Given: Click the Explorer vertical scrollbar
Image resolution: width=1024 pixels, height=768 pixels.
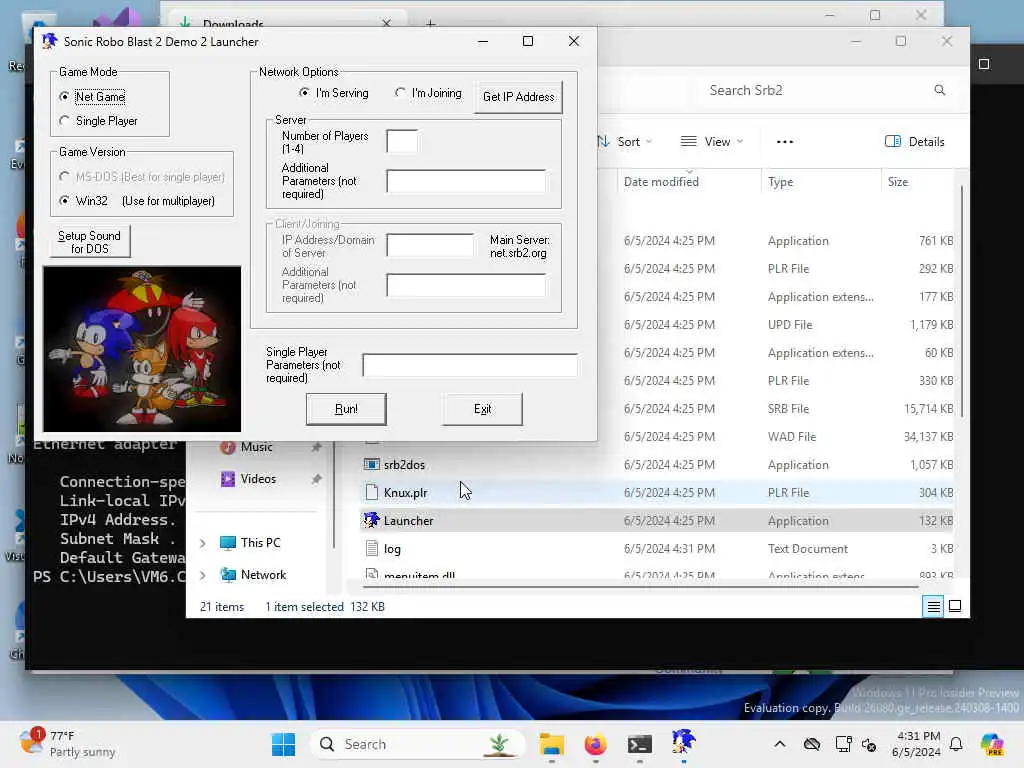Looking at the screenshot, I should coord(962,300).
